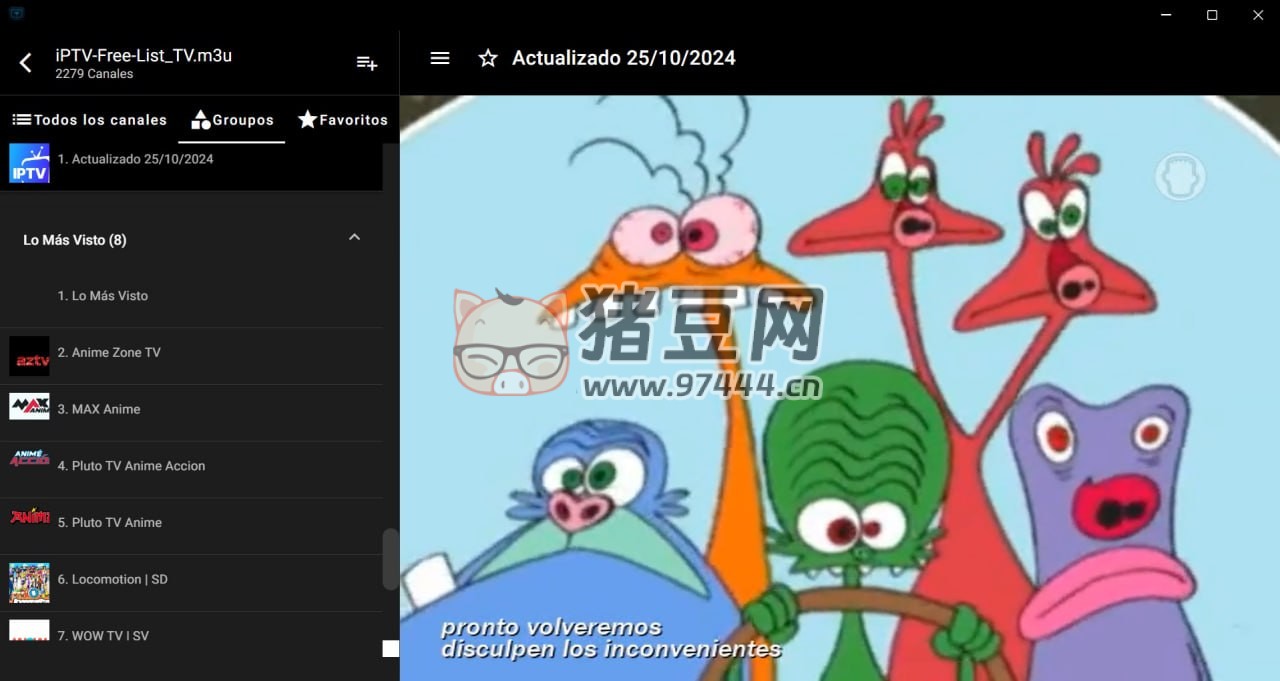Click the channel list scrollbar thumb

pyautogui.click(x=390, y=559)
